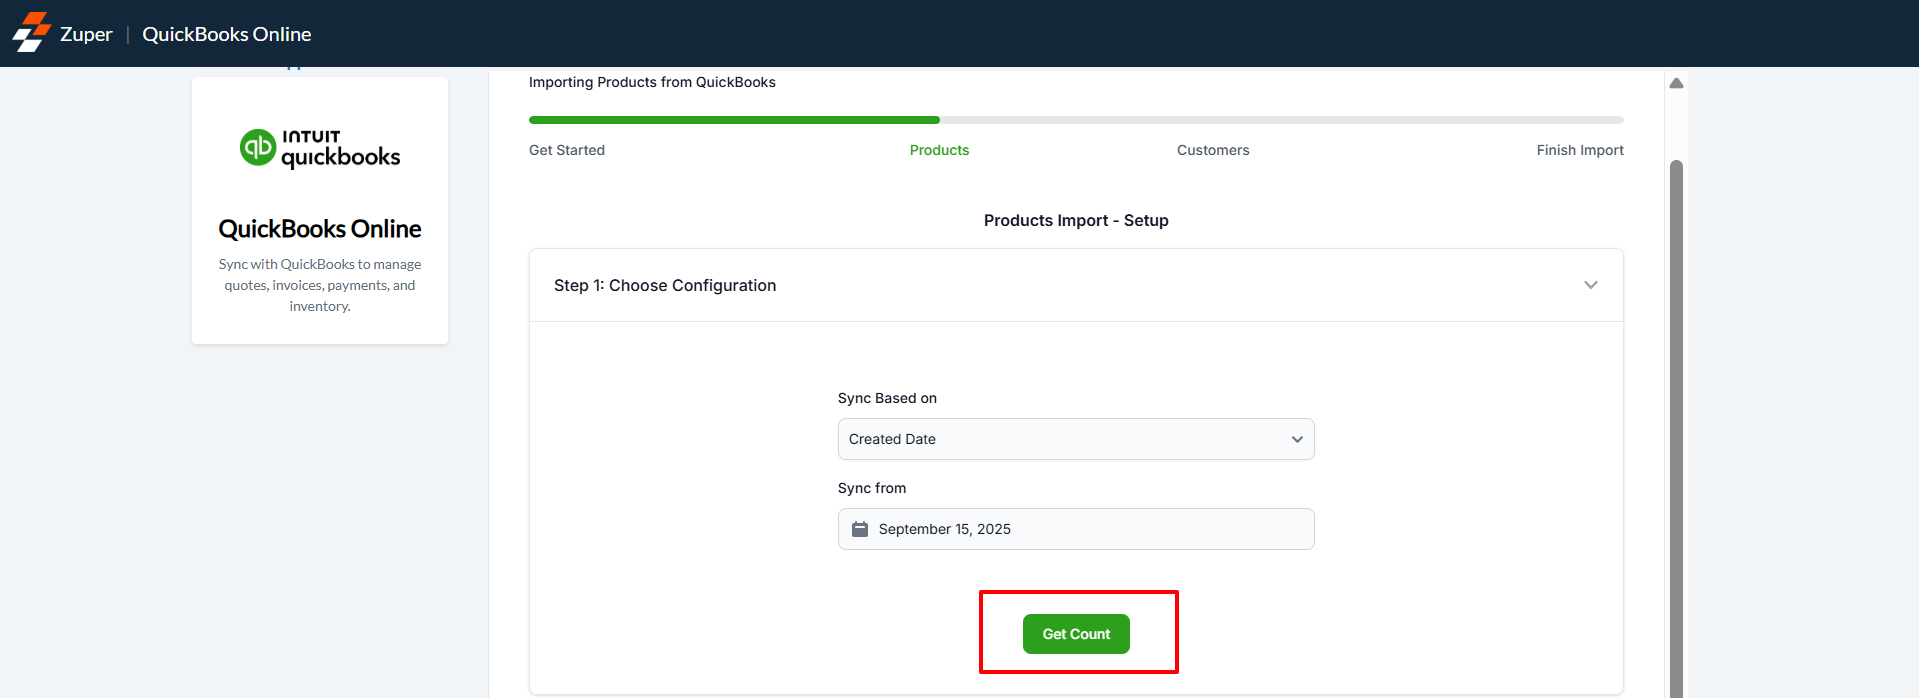This screenshot has width=1919, height=698.
Task: Click the QuickBooks Online card heading
Action: (320, 229)
